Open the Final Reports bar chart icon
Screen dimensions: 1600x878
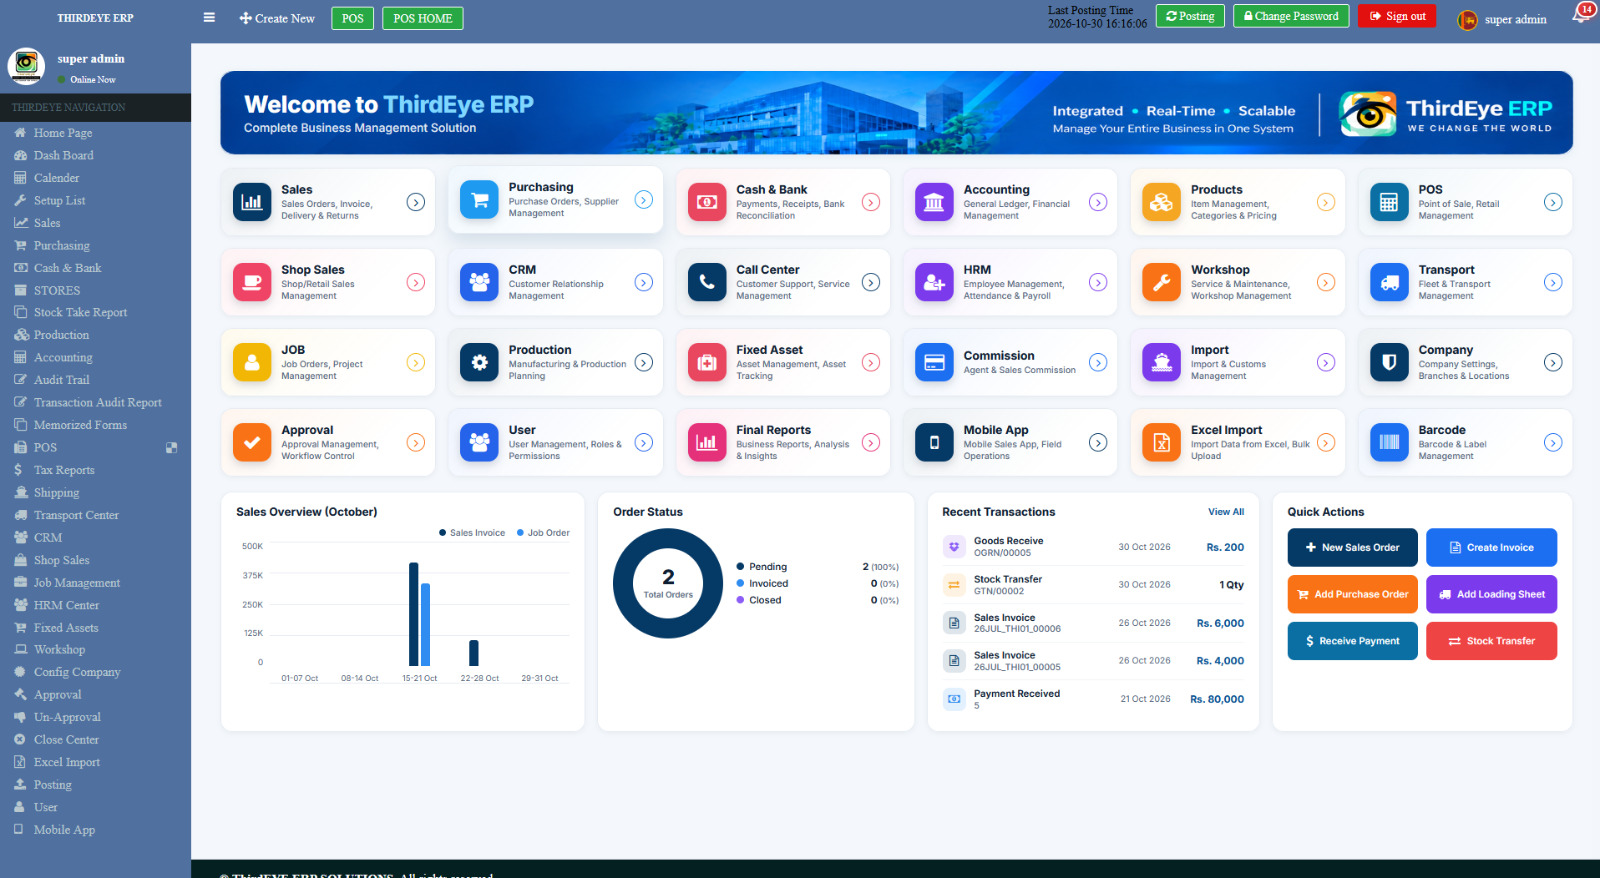pos(707,442)
